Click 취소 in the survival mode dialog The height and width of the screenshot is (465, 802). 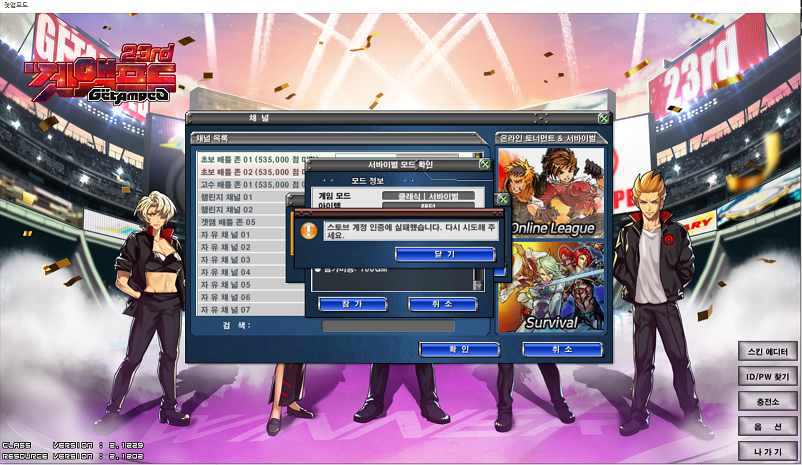442,303
